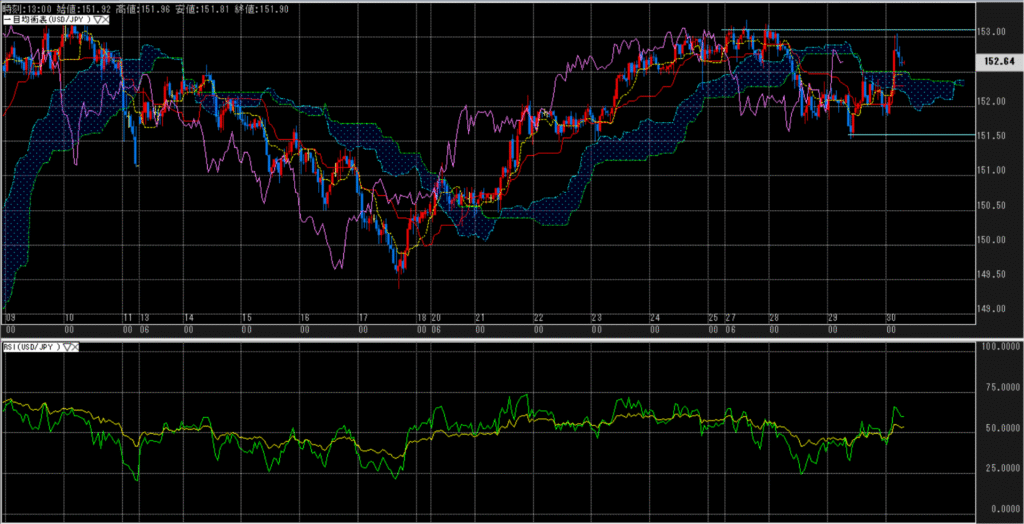1024x524 pixels.
Task: Close the Ichimoku chart via its X icon
Action: pos(107,21)
